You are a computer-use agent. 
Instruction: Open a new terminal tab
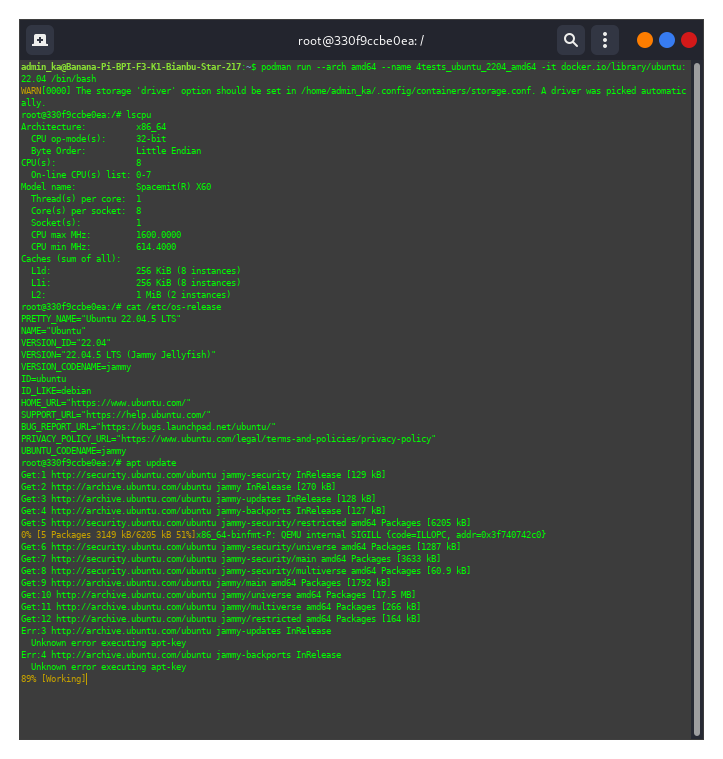(x=40, y=40)
